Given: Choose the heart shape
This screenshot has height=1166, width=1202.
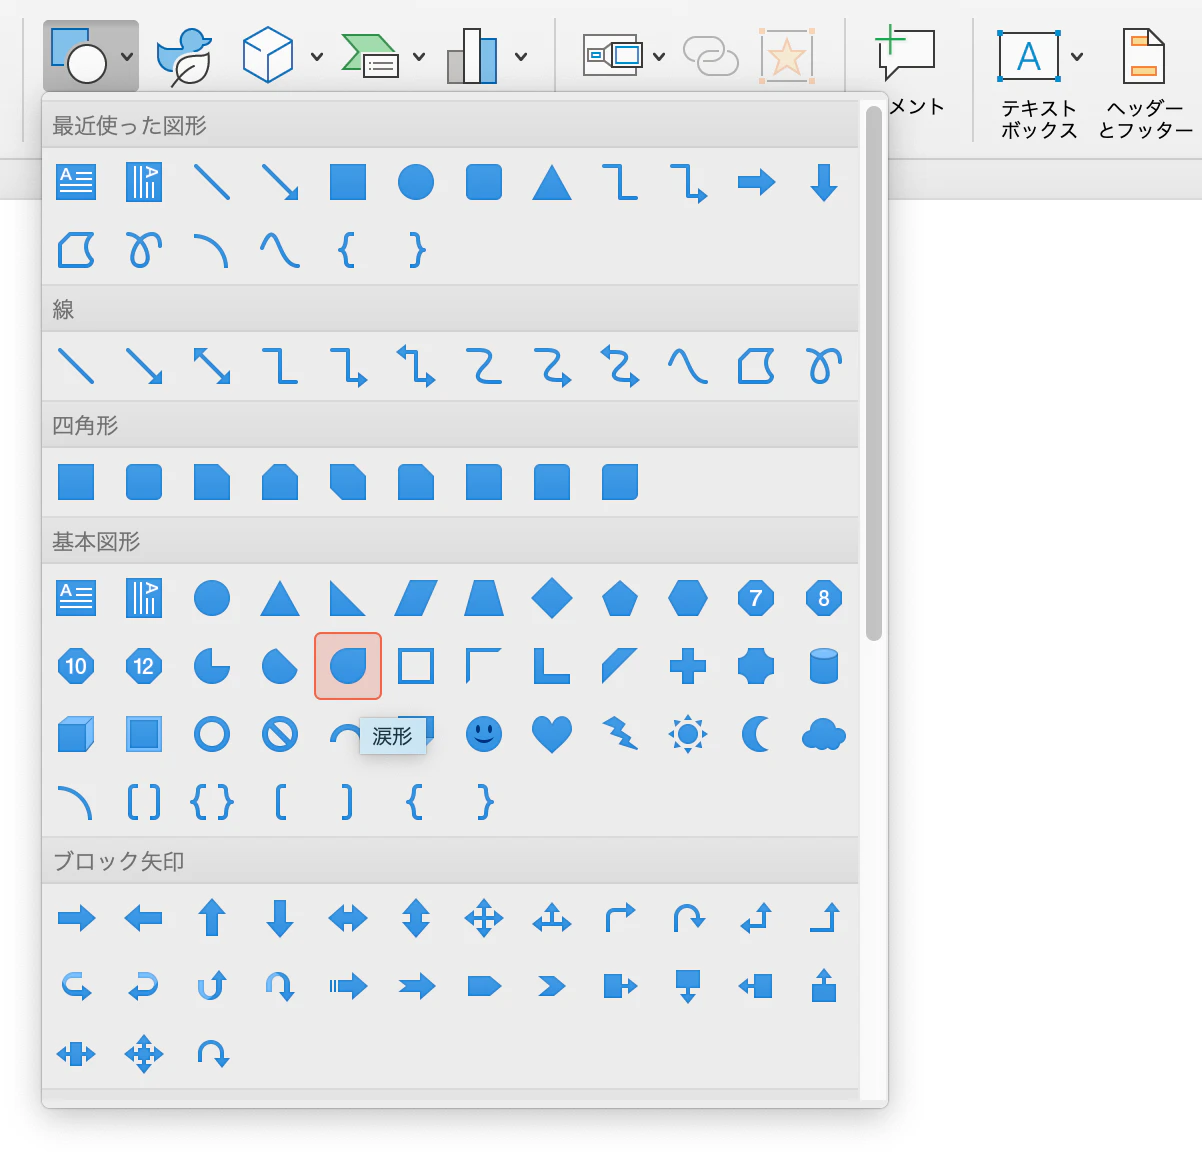Looking at the screenshot, I should click(x=552, y=734).
